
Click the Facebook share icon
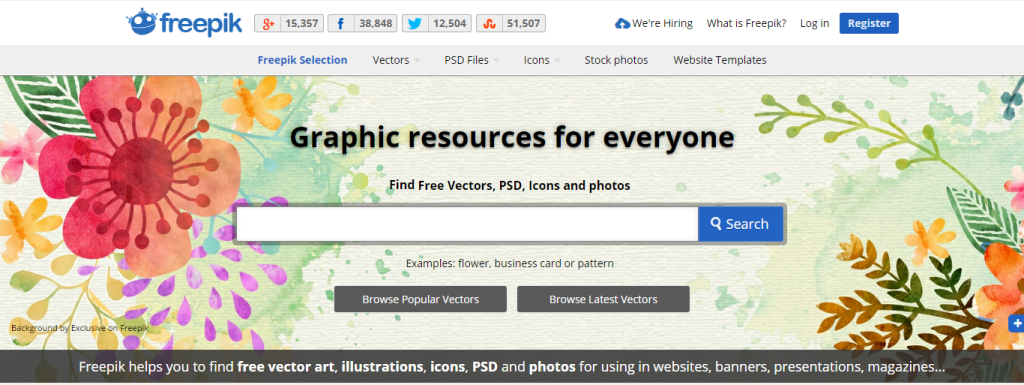[341, 23]
